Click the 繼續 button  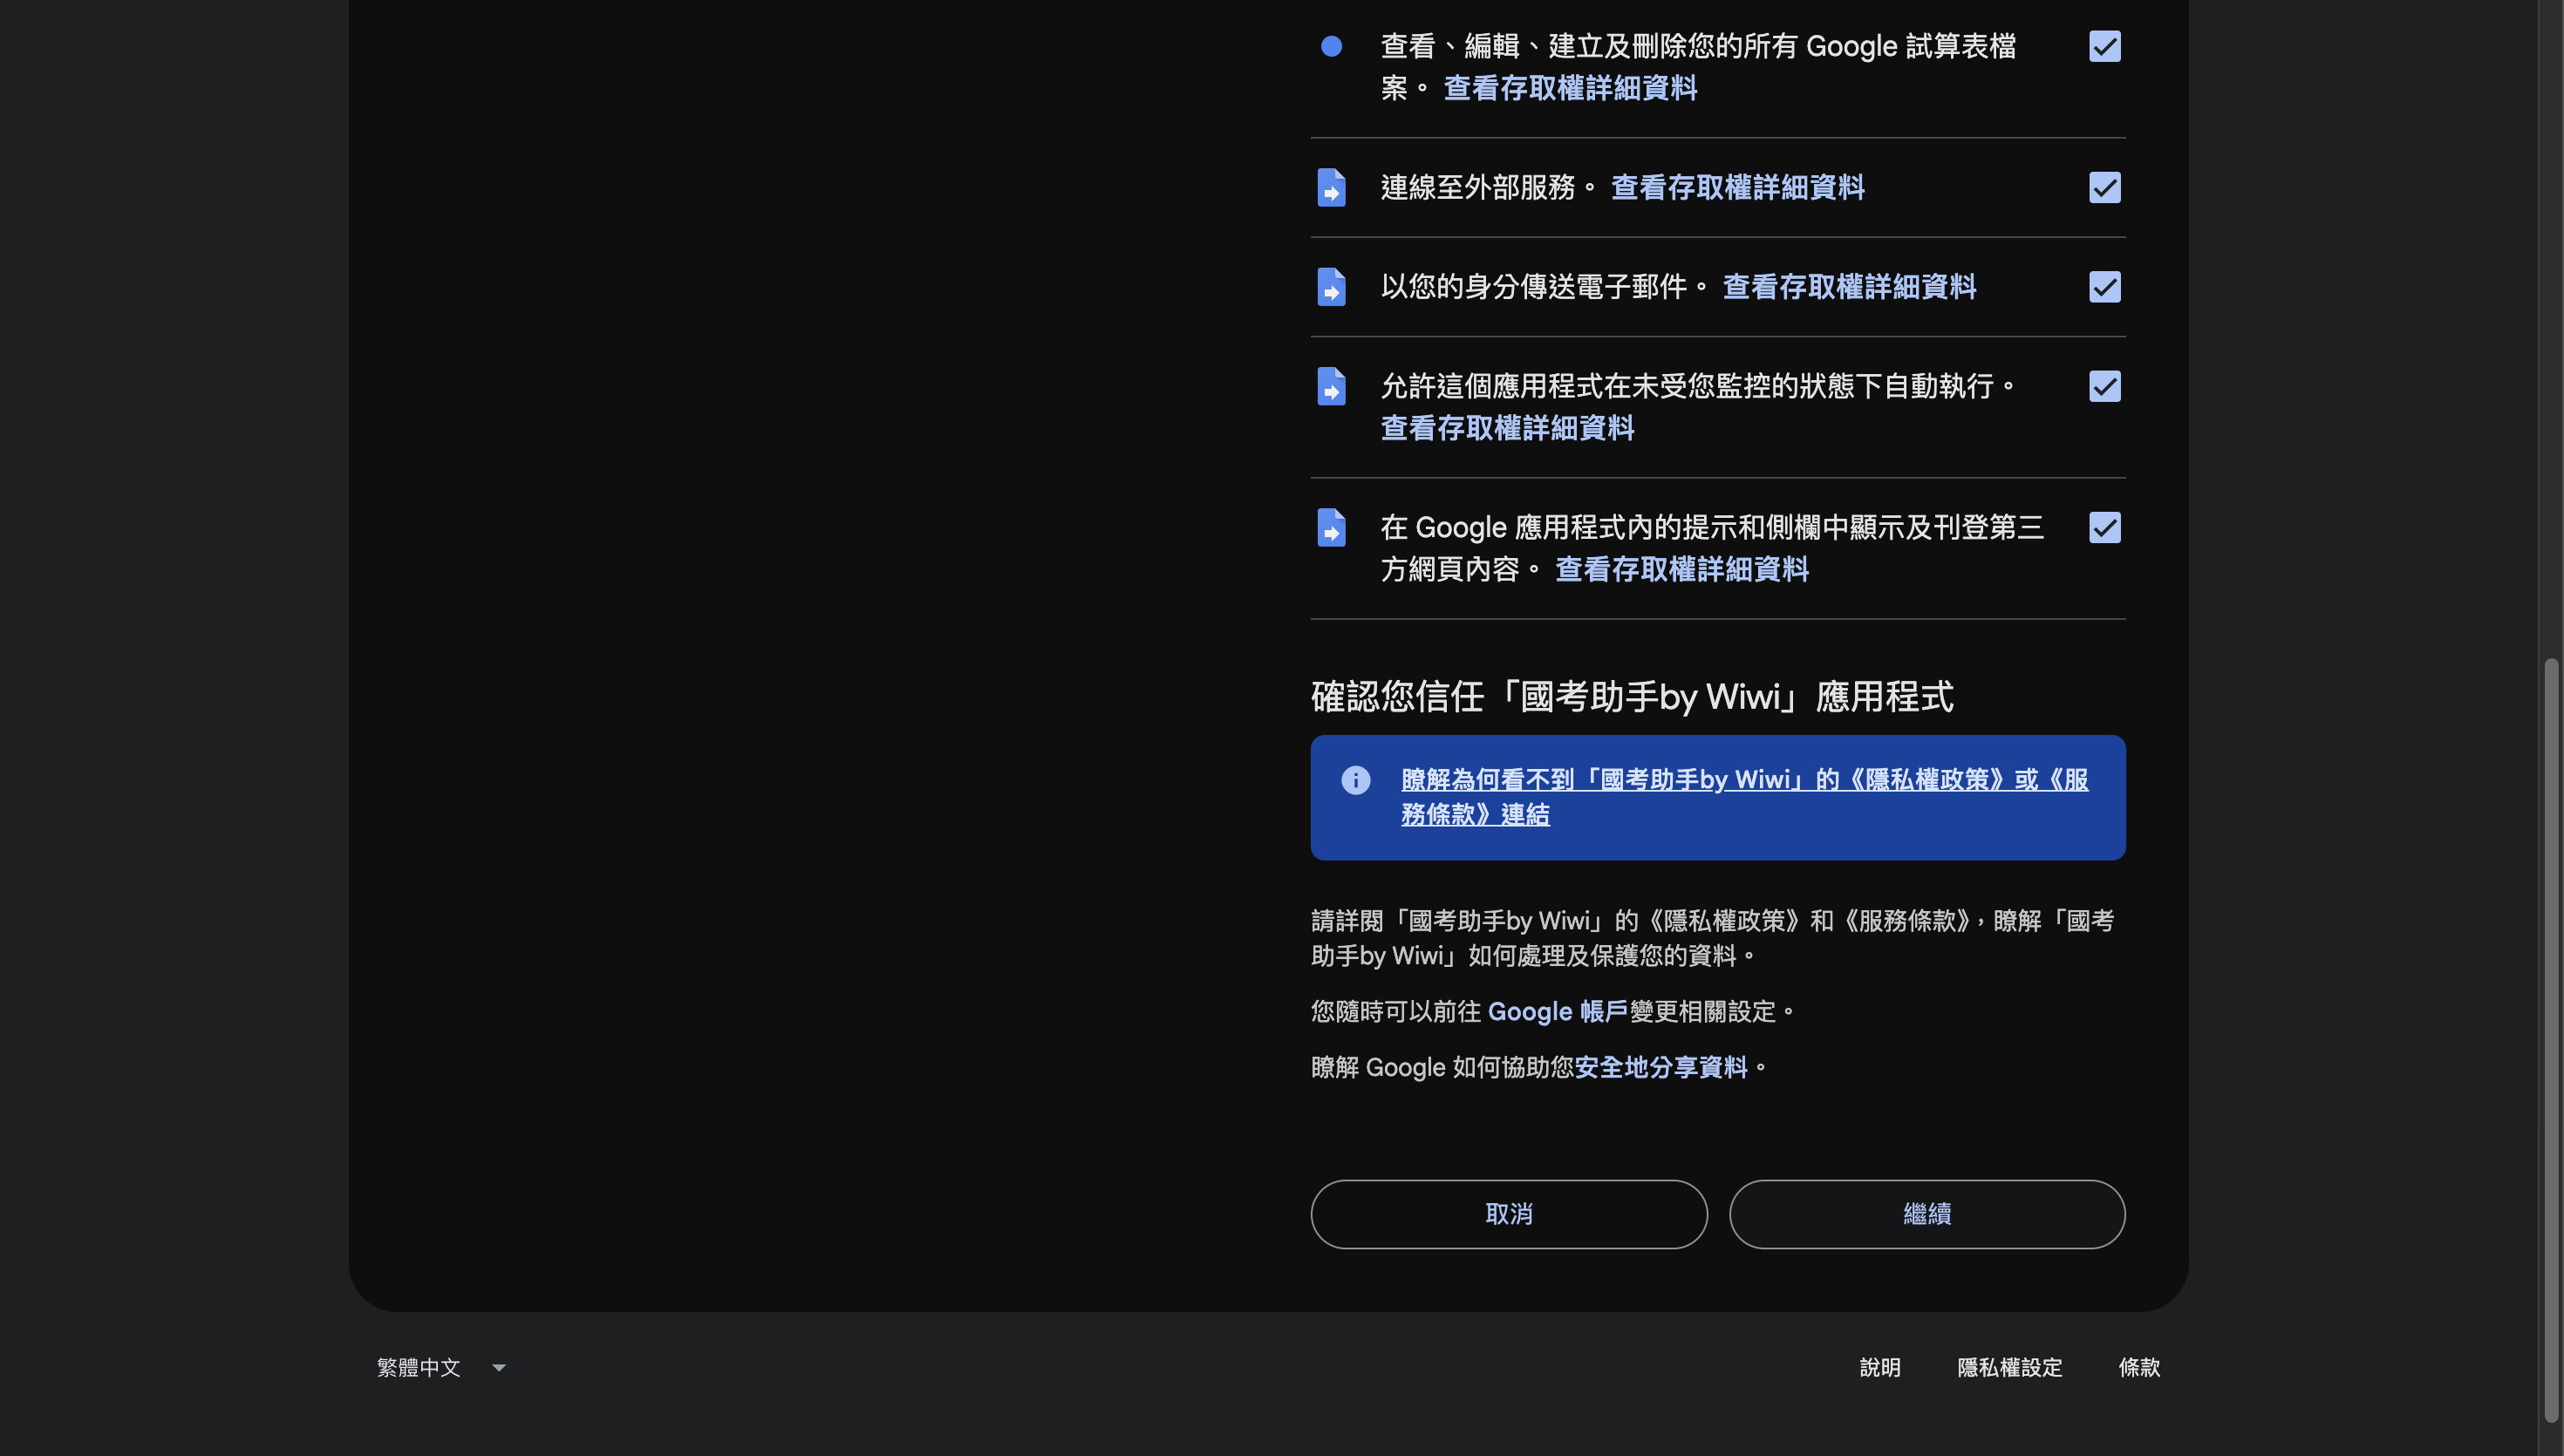click(1927, 1214)
